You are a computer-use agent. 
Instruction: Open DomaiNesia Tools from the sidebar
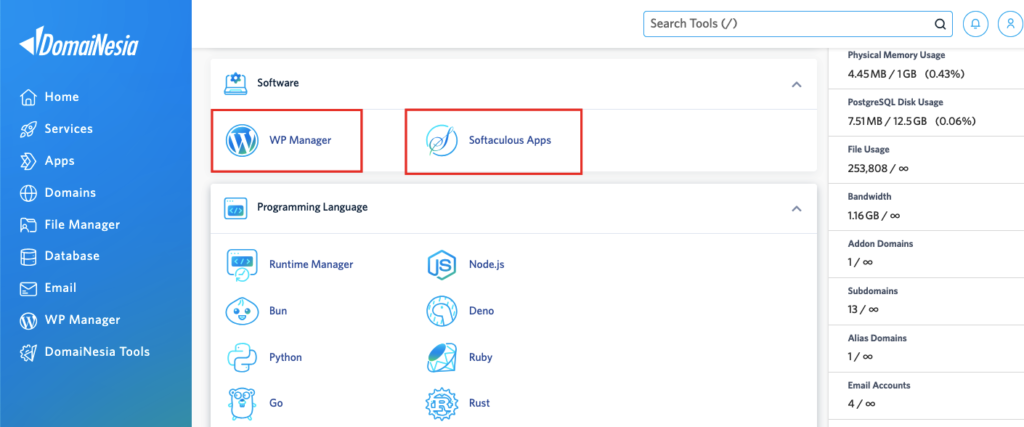click(x=97, y=353)
